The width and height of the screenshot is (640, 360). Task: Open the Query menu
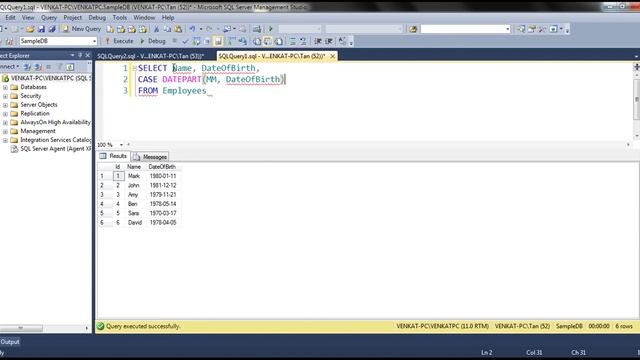tap(49, 18)
